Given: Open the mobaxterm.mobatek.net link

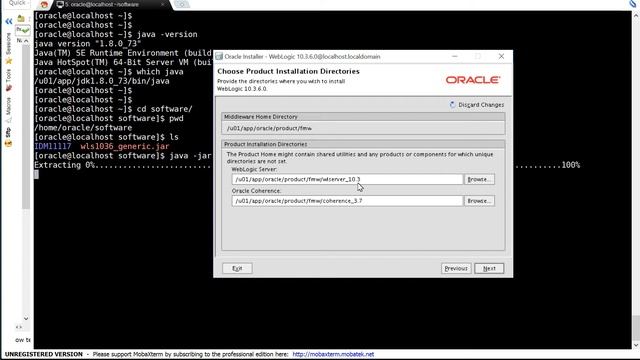Looking at the screenshot, I should click(x=333, y=354).
